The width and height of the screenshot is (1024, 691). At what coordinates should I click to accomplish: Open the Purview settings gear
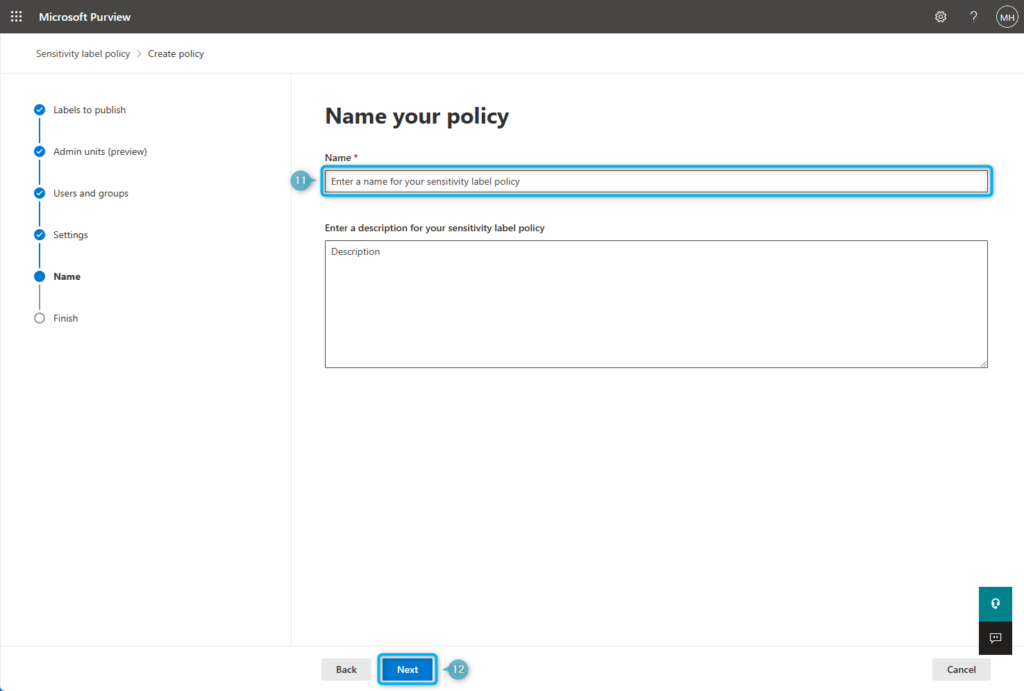[x=940, y=16]
